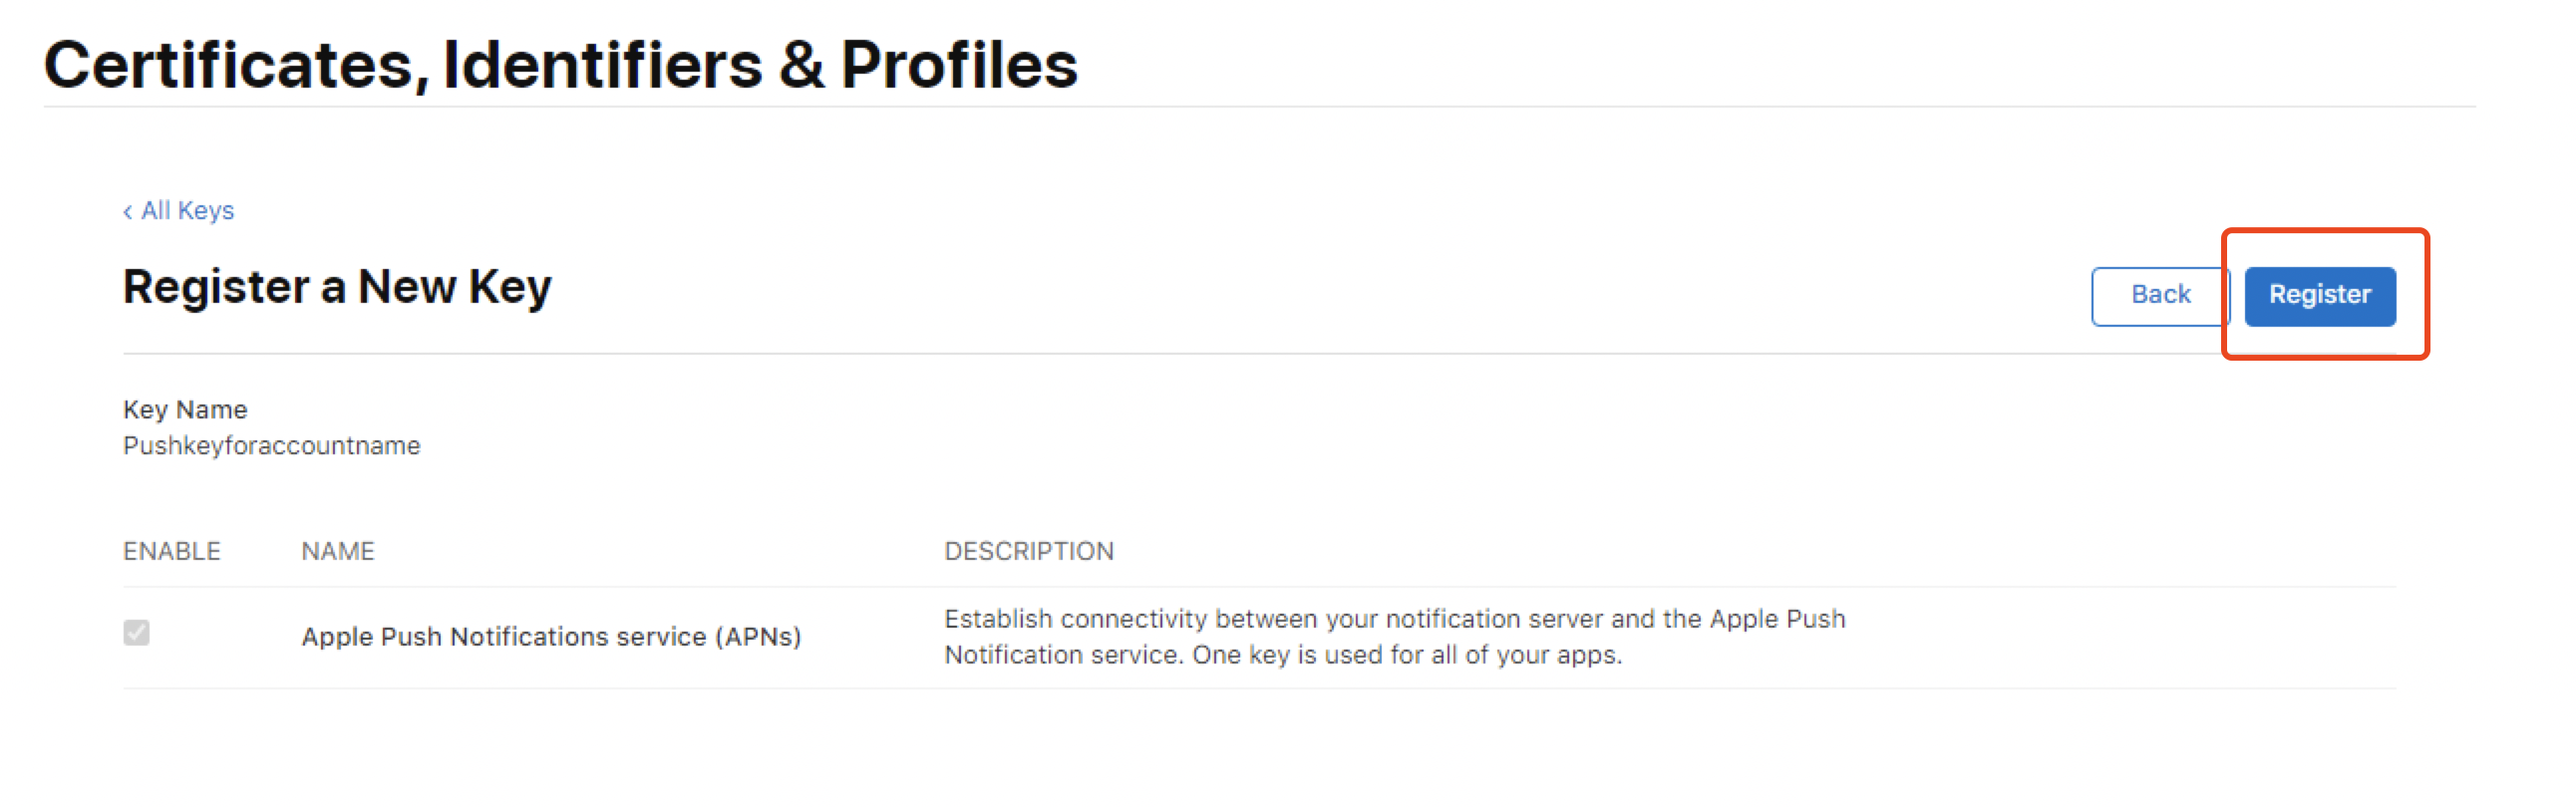The image size is (2576, 807).
Task: Click the Certificates, Identifiers & Profiles title
Action: pos(560,65)
